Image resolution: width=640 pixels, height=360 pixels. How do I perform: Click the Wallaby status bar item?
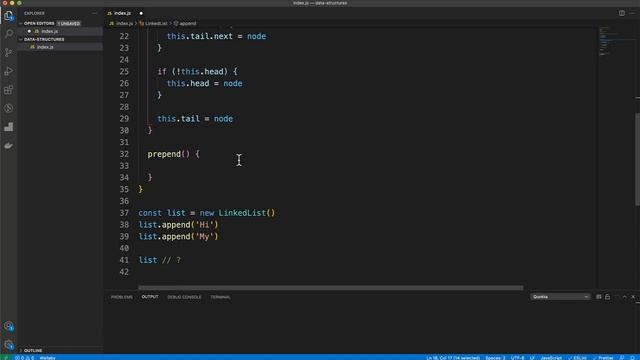[x=47, y=358]
